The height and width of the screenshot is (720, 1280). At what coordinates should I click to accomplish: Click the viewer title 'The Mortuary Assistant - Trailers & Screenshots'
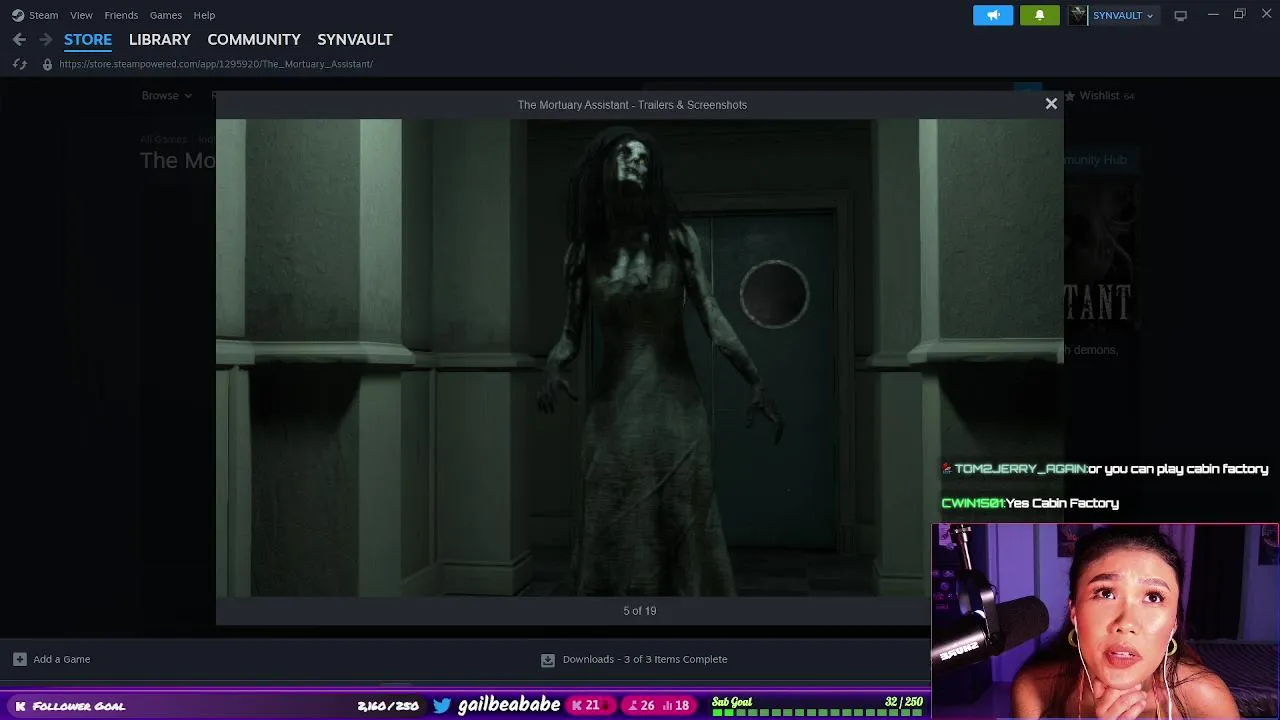point(632,105)
